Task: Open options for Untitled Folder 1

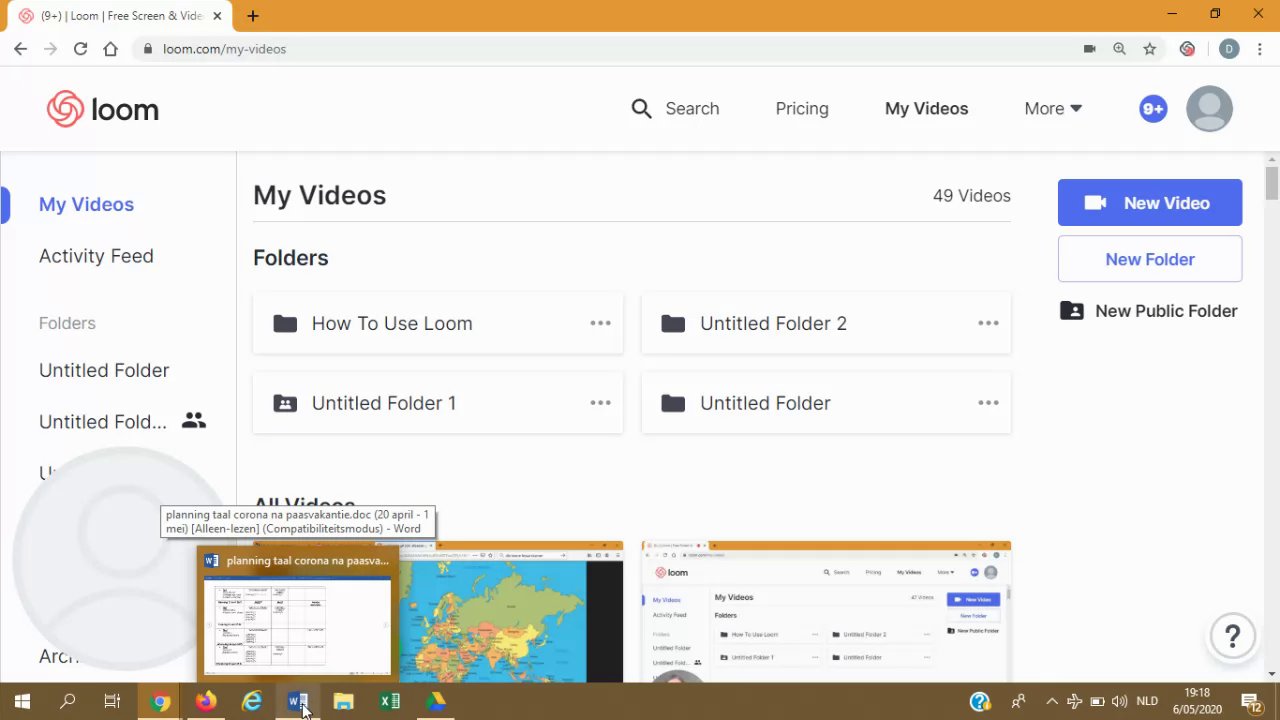Action: [600, 403]
